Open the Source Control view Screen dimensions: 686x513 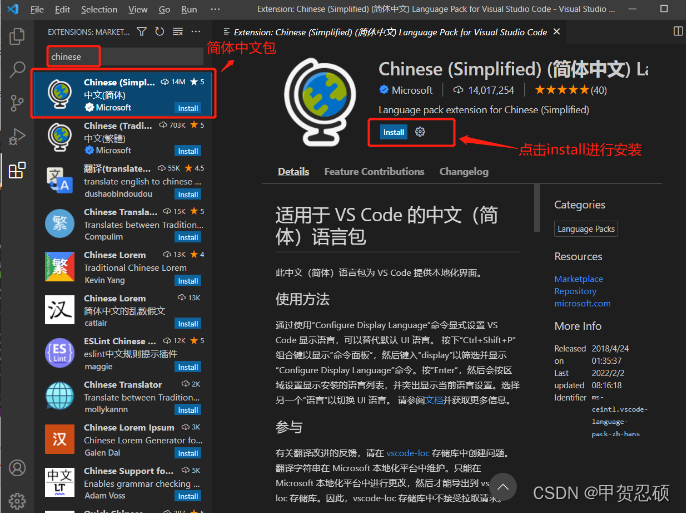(17, 103)
